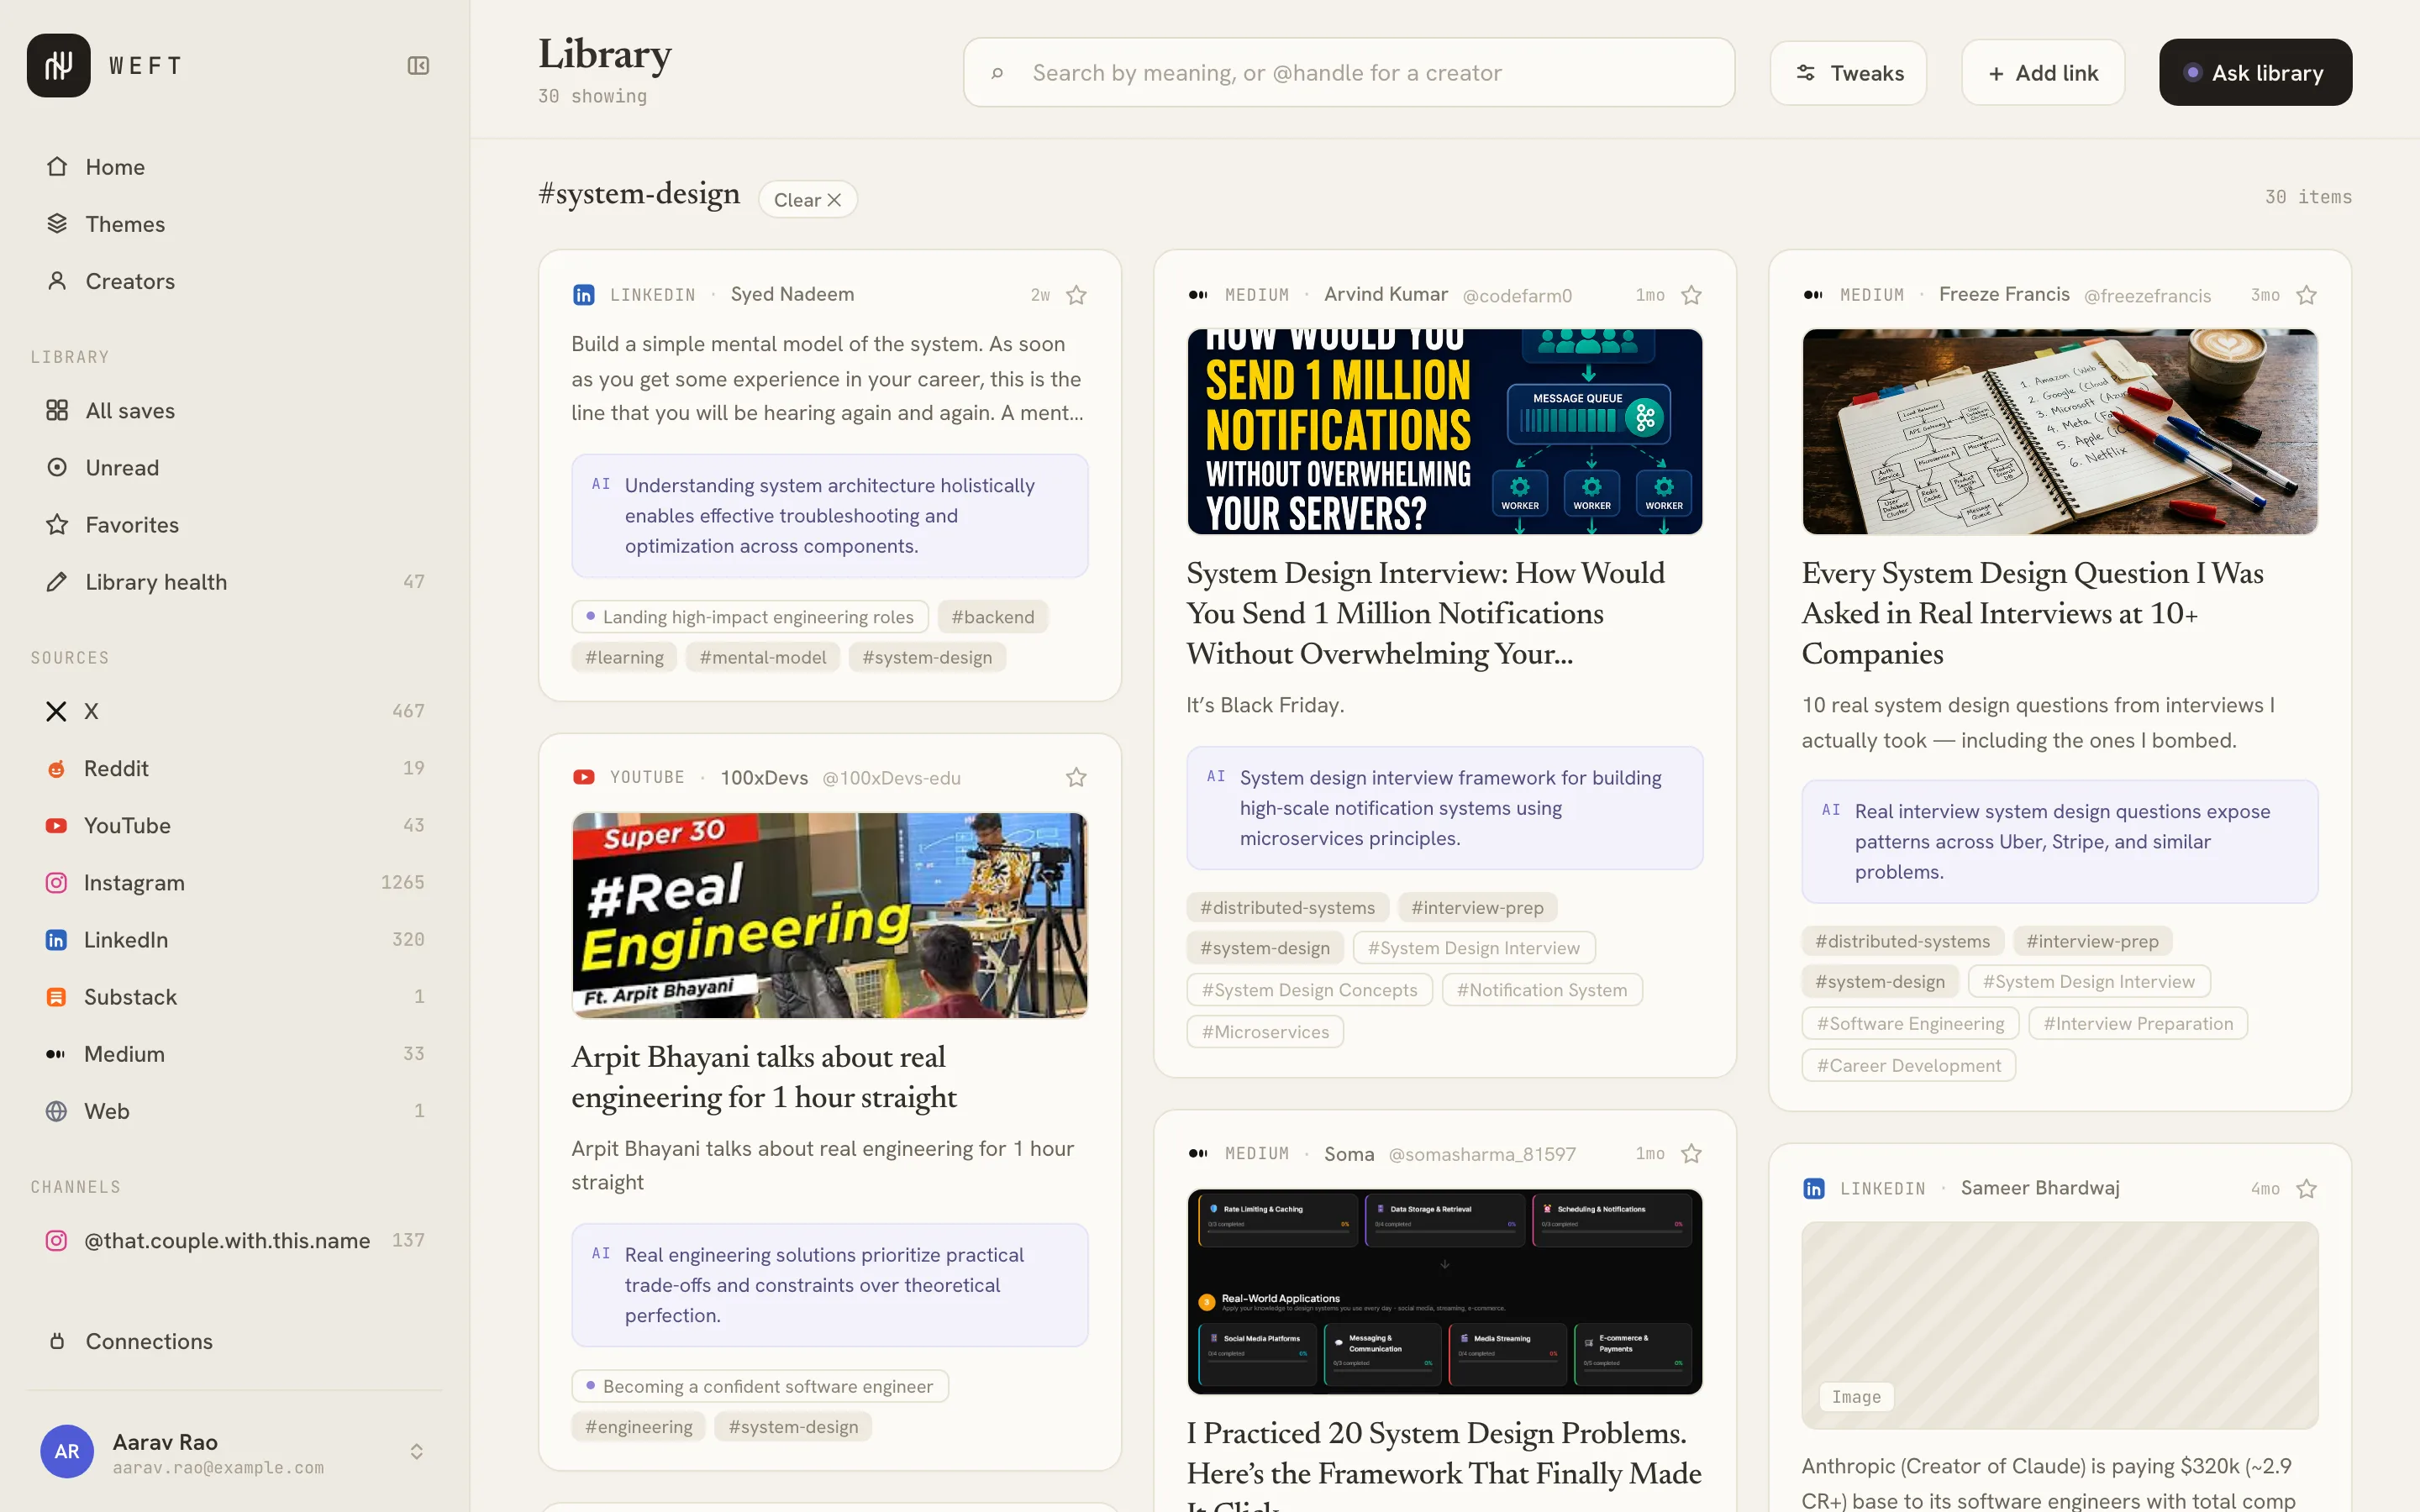Open 'I Practiced 20 System Design Problems' title
This screenshot has height=1512, width=2420.
1444,1465
